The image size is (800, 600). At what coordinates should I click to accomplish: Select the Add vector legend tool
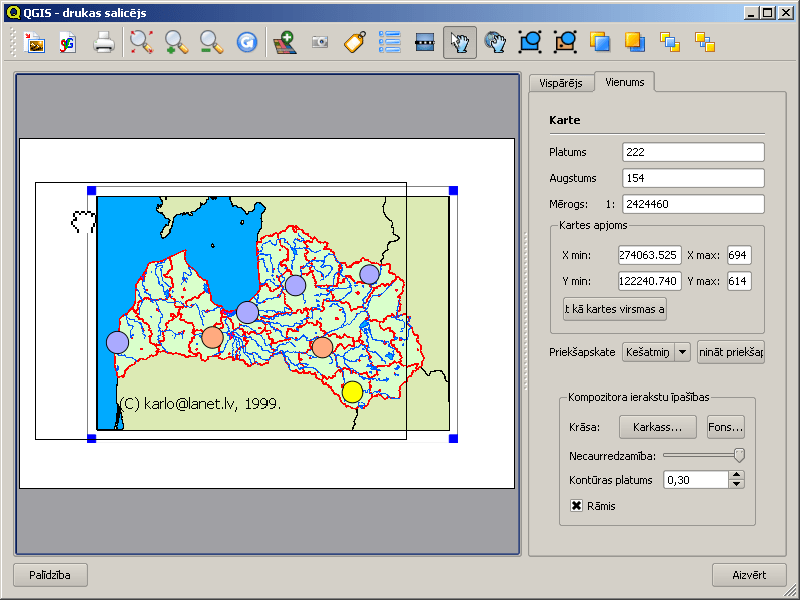coord(390,43)
